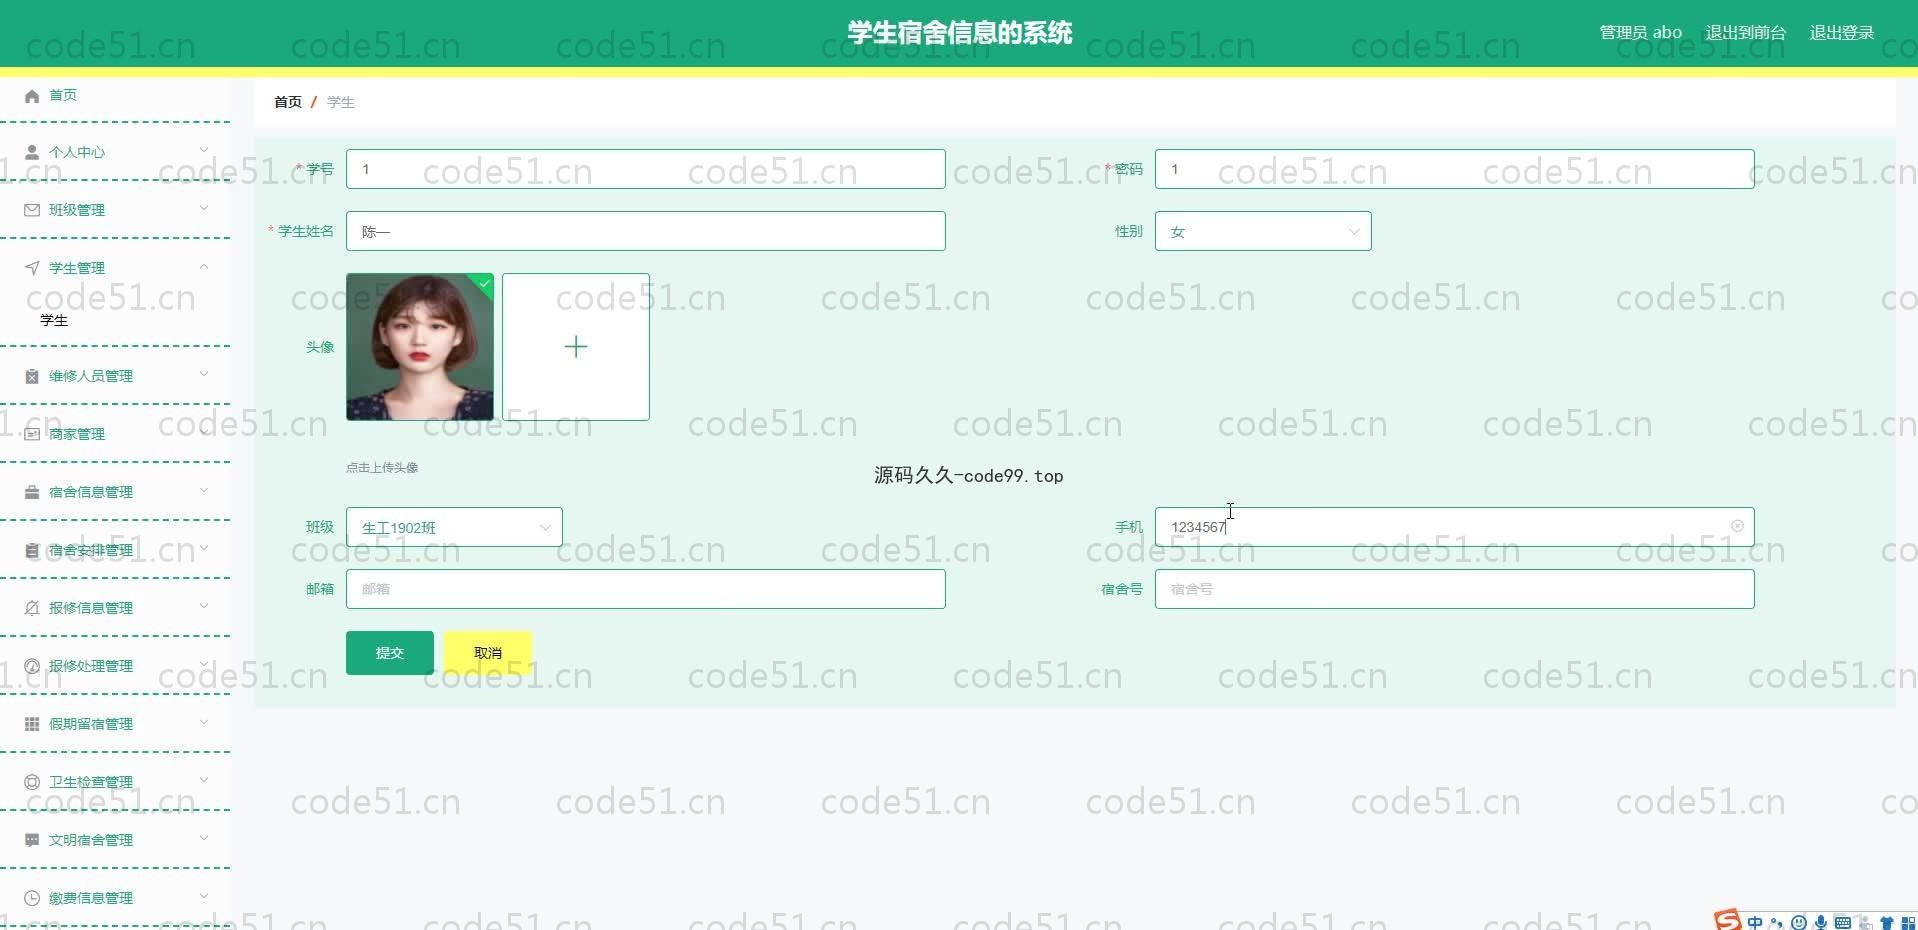Click 退出到前台 in the header

pyautogui.click(x=1745, y=33)
